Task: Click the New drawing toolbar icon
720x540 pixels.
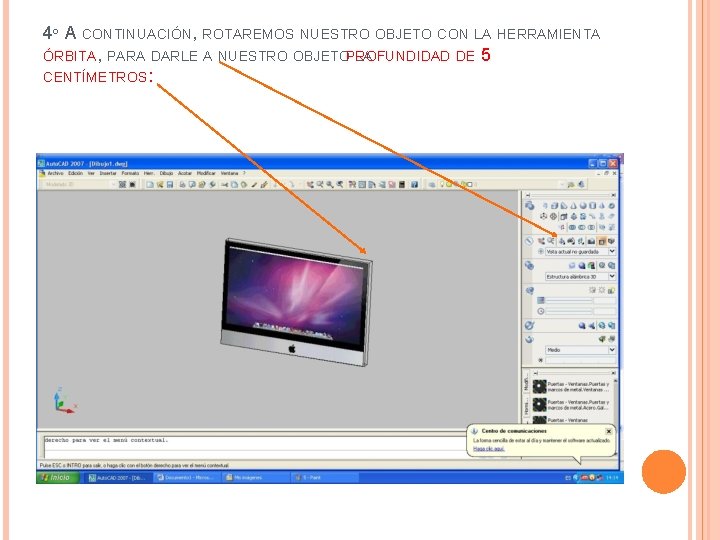Action: [x=150, y=184]
